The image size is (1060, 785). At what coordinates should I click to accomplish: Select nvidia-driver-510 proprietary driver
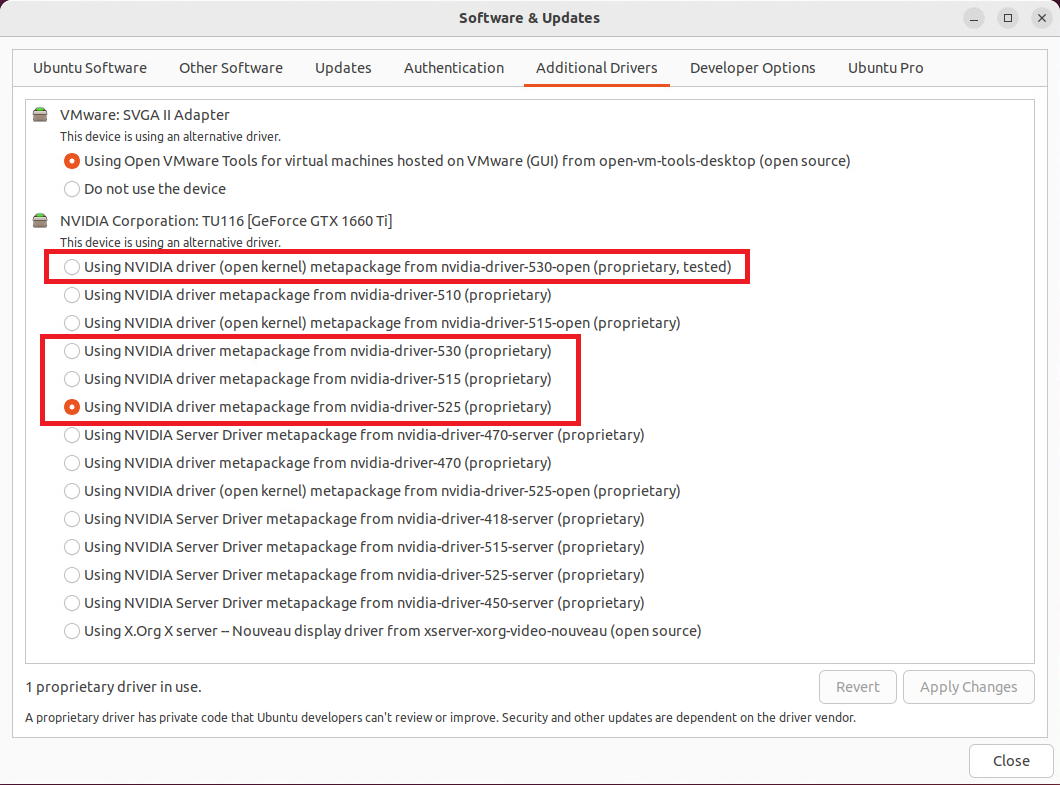[72, 295]
